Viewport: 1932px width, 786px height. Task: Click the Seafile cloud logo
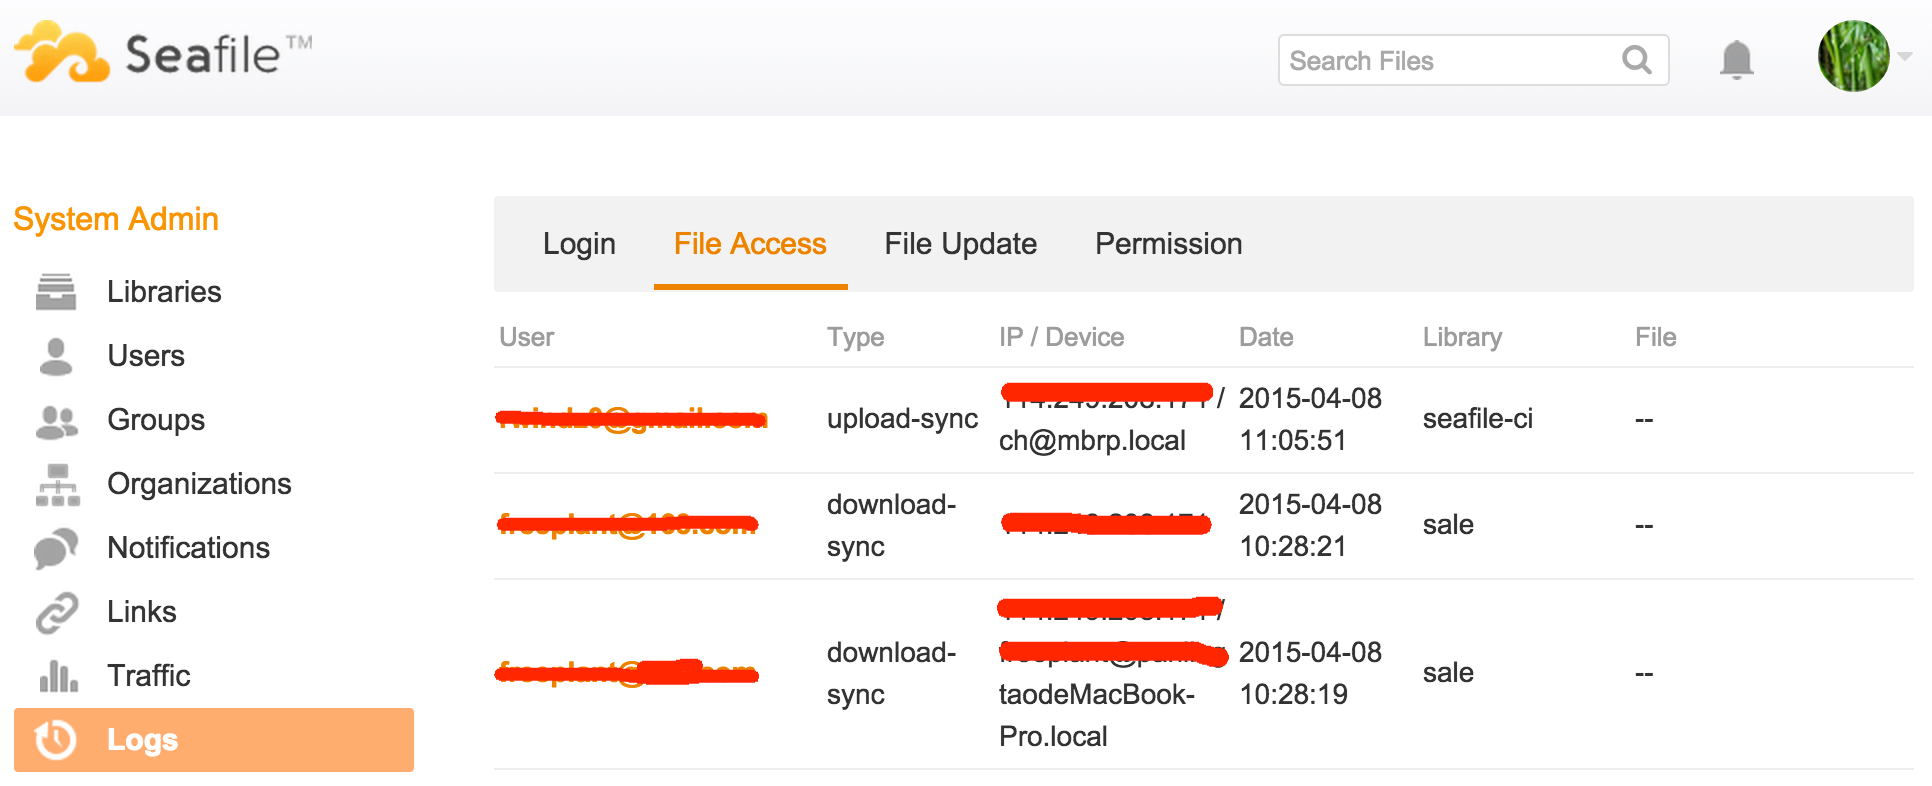point(62,54)
